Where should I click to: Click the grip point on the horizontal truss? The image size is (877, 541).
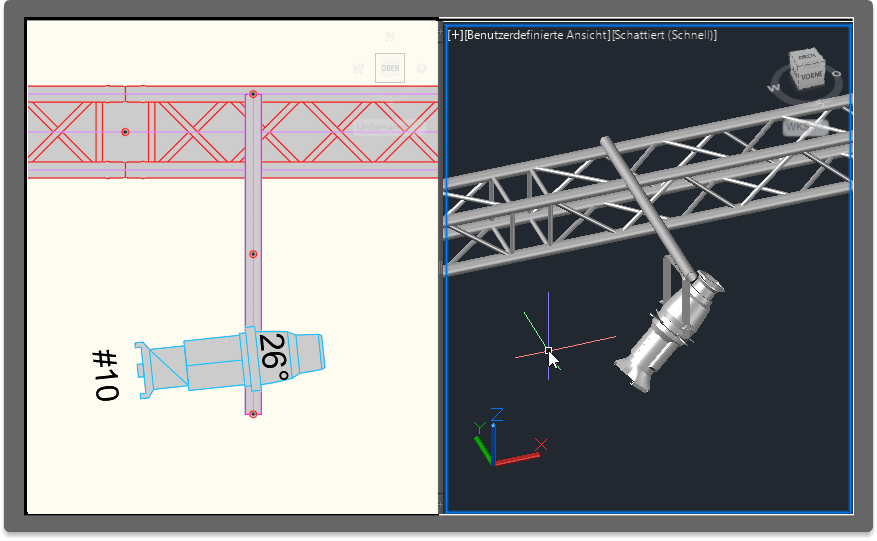[x=125, y=132]
